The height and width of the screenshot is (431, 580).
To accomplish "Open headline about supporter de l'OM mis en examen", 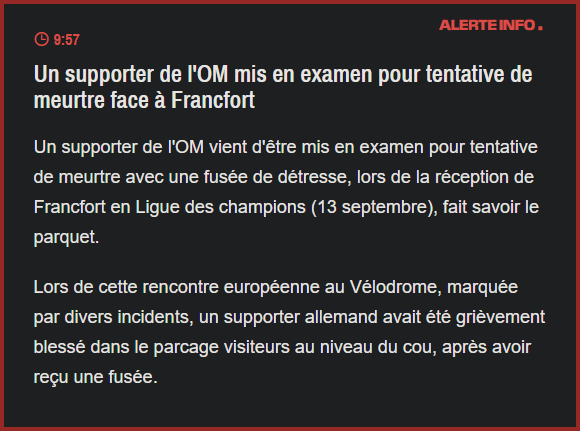I will 283,87.
